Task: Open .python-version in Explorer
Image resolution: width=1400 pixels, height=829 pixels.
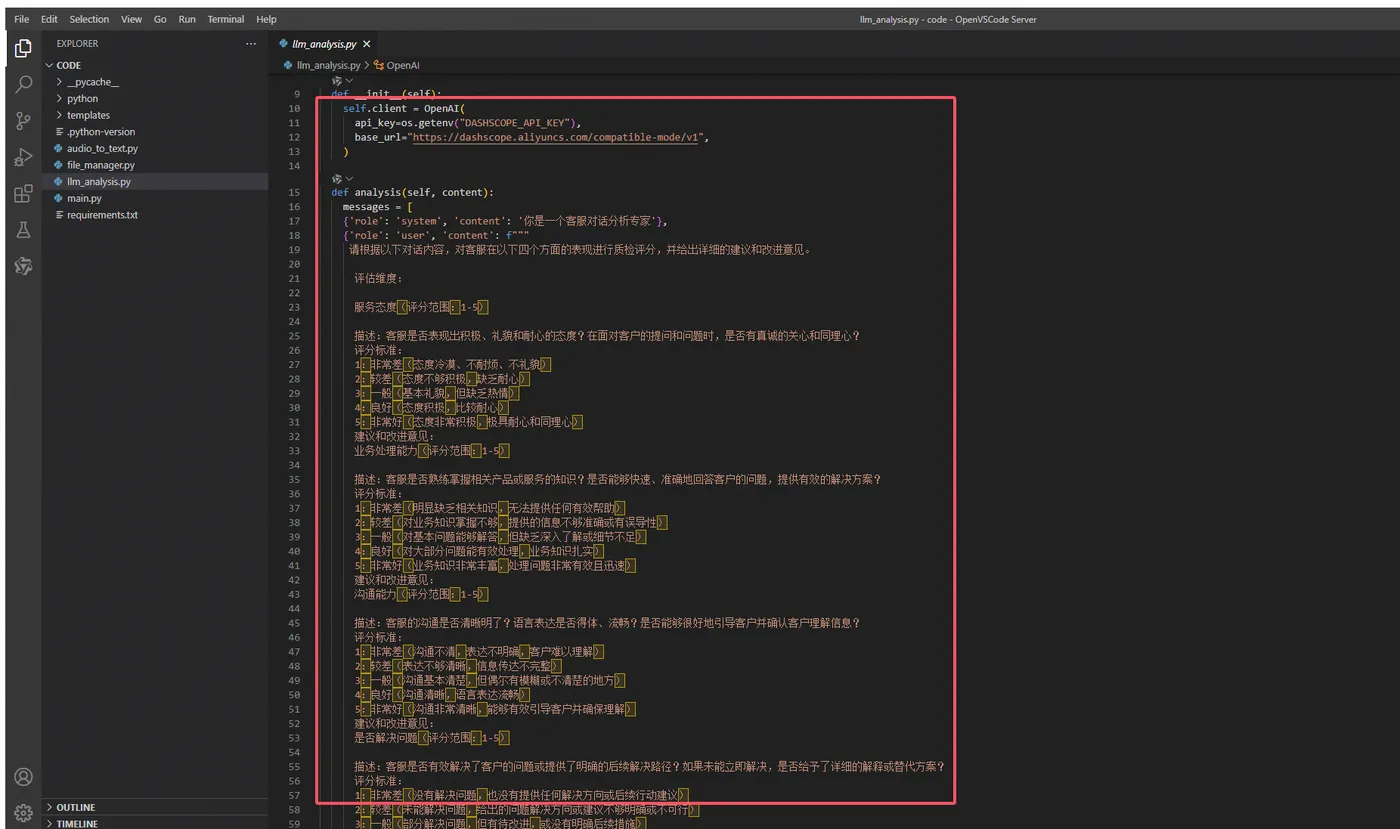Action: [x=101, y=132]
